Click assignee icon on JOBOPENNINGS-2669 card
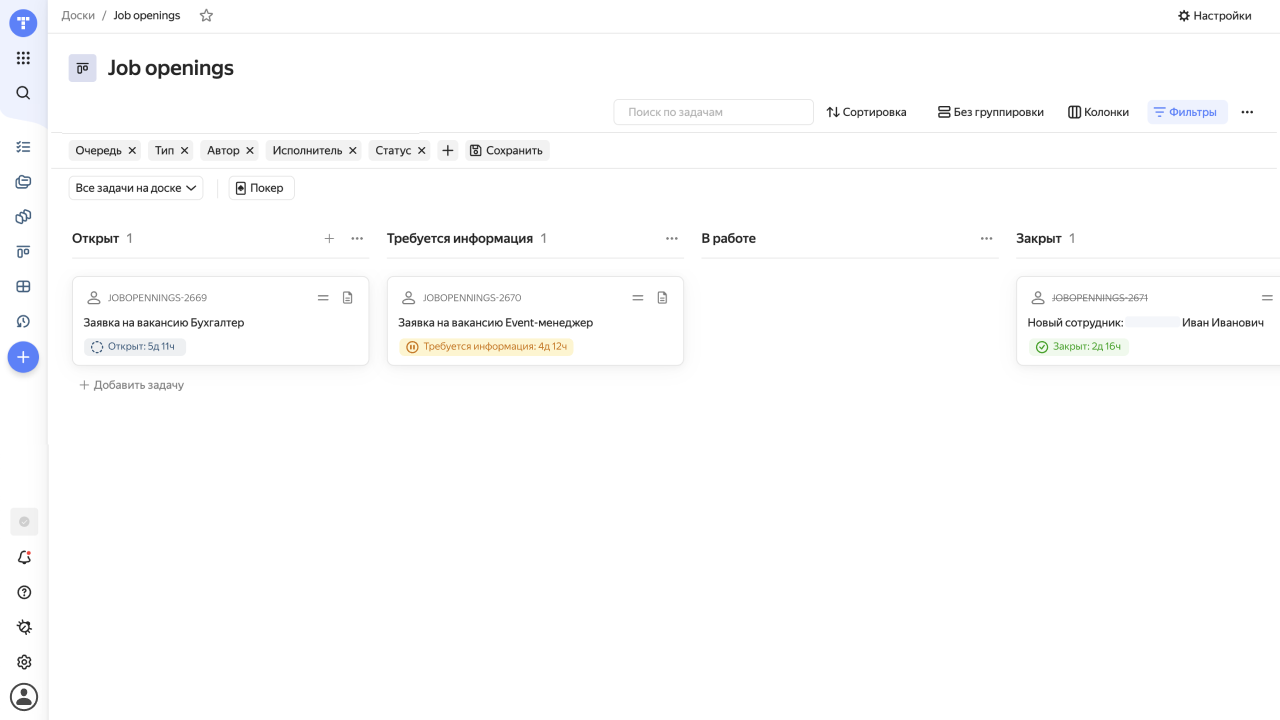The height and width of the screenshot is (720, 1280). [x=94, y=298]
